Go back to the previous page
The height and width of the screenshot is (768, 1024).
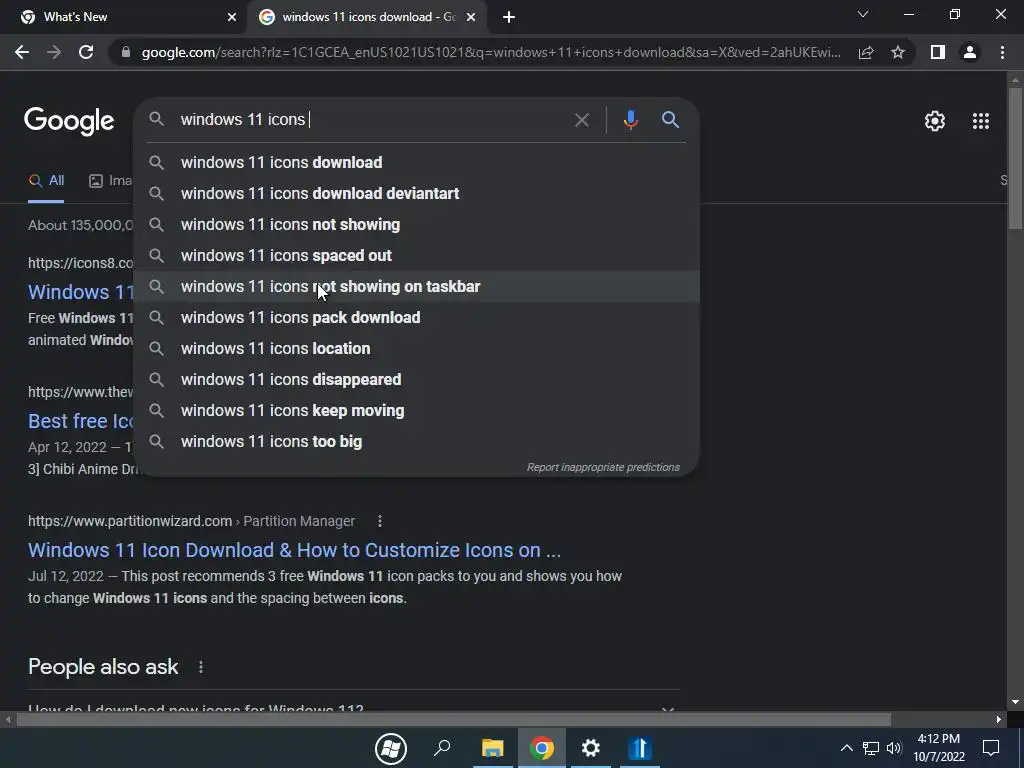[22, 52]
